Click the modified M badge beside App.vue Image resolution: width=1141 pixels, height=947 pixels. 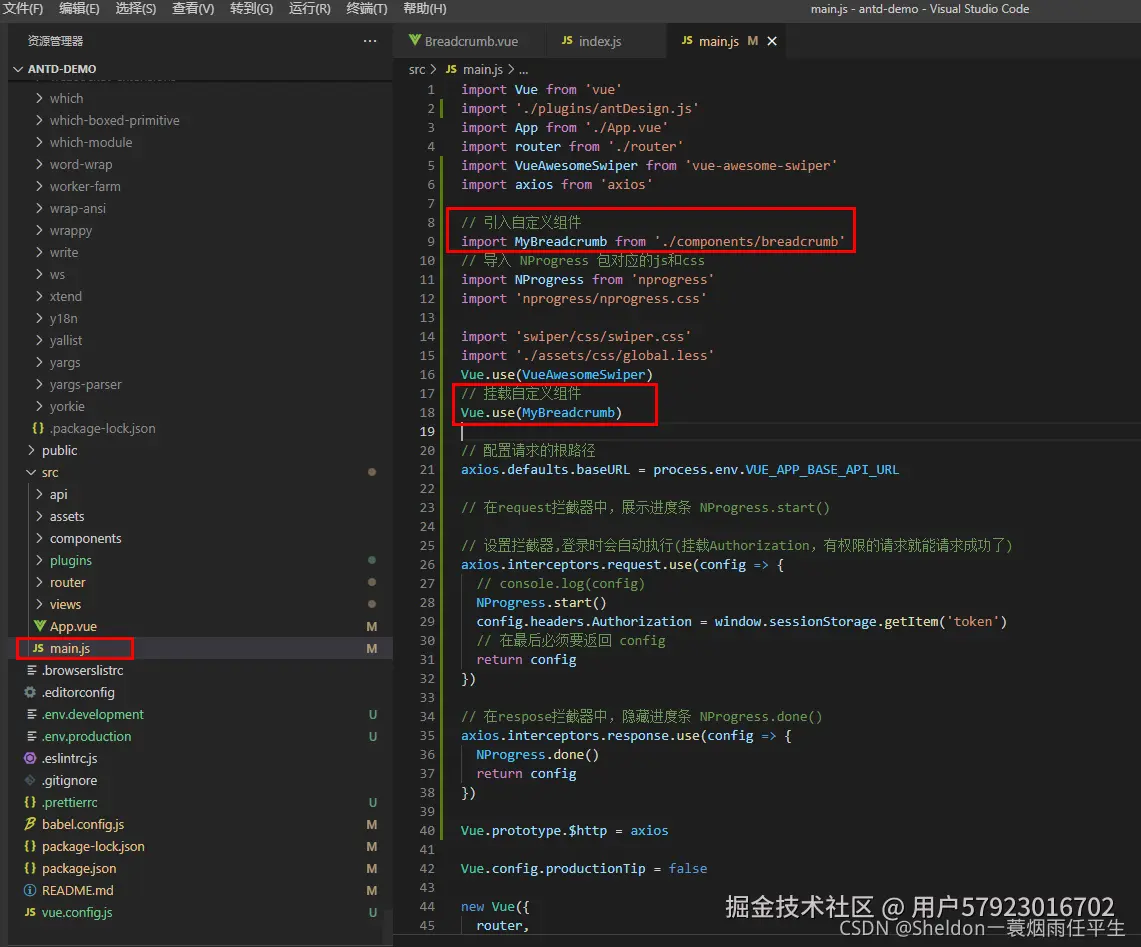click(371, 626)
